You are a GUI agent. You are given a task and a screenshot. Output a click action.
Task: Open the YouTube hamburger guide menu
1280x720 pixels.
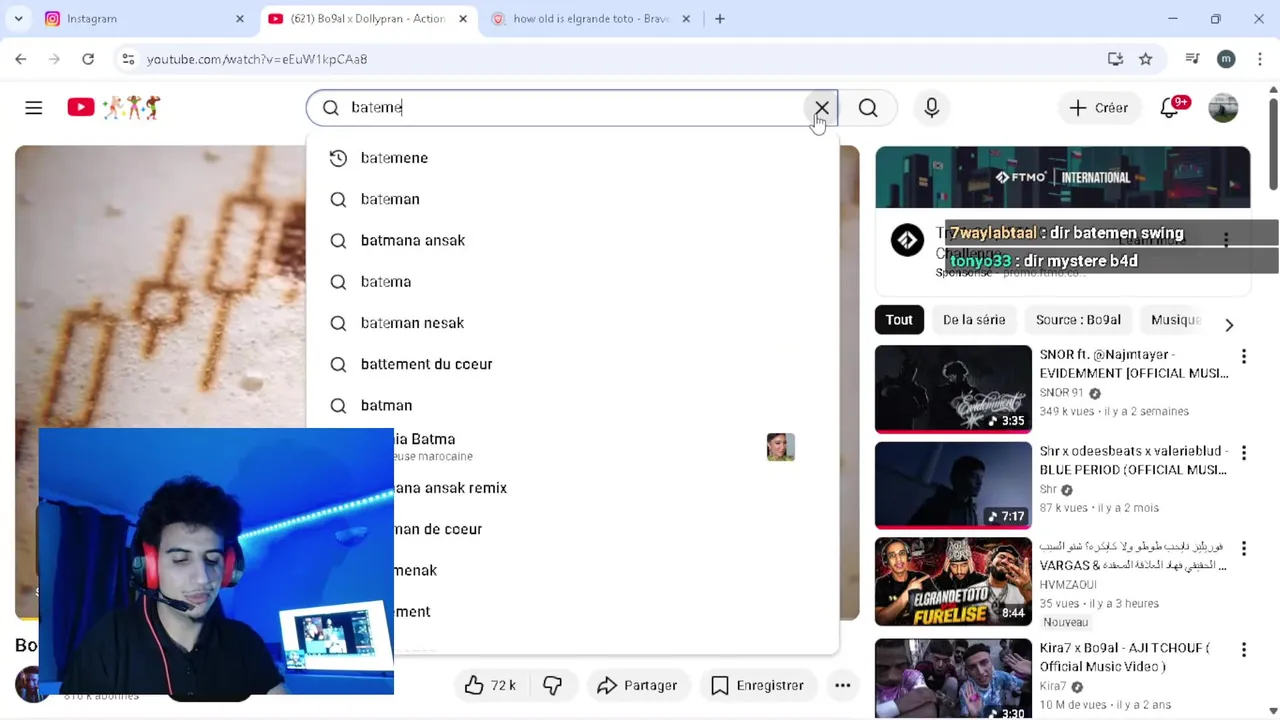point(34,108)
